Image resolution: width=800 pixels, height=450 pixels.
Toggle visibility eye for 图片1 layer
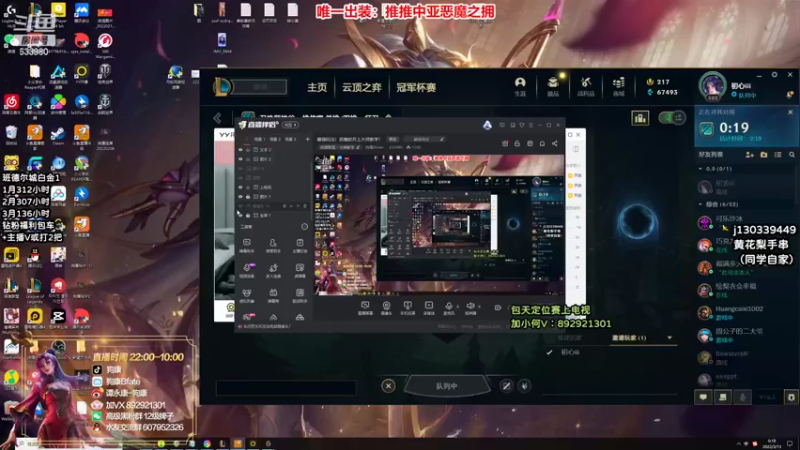coord(240,196)
